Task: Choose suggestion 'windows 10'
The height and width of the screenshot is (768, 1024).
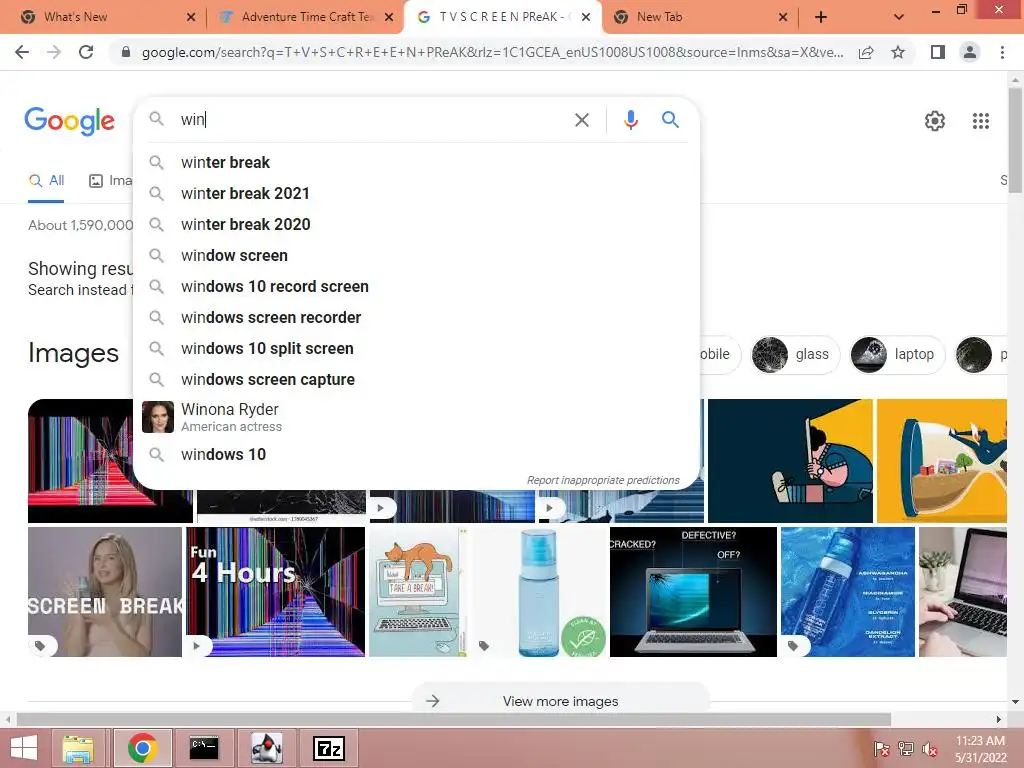Action: pos(416,454)
